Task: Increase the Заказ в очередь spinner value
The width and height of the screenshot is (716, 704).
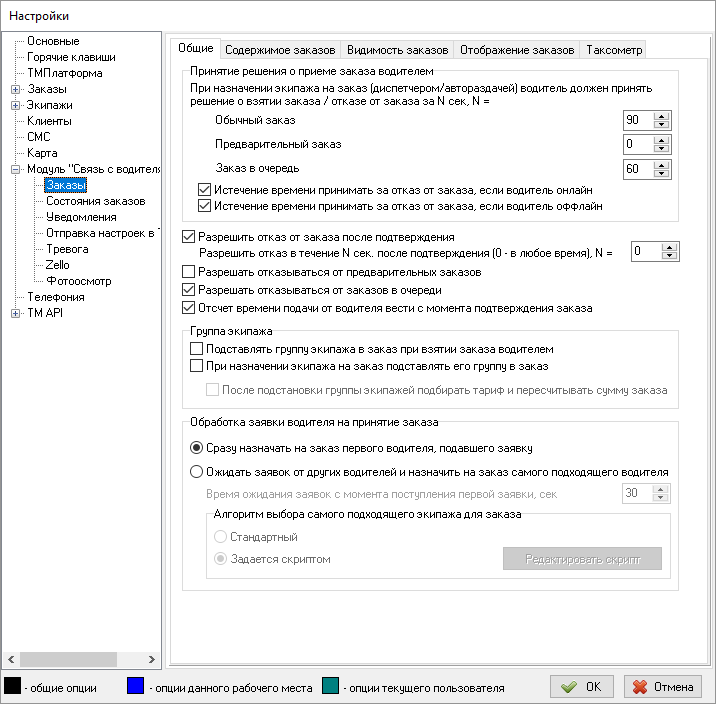Action: [x=660, y=163]
